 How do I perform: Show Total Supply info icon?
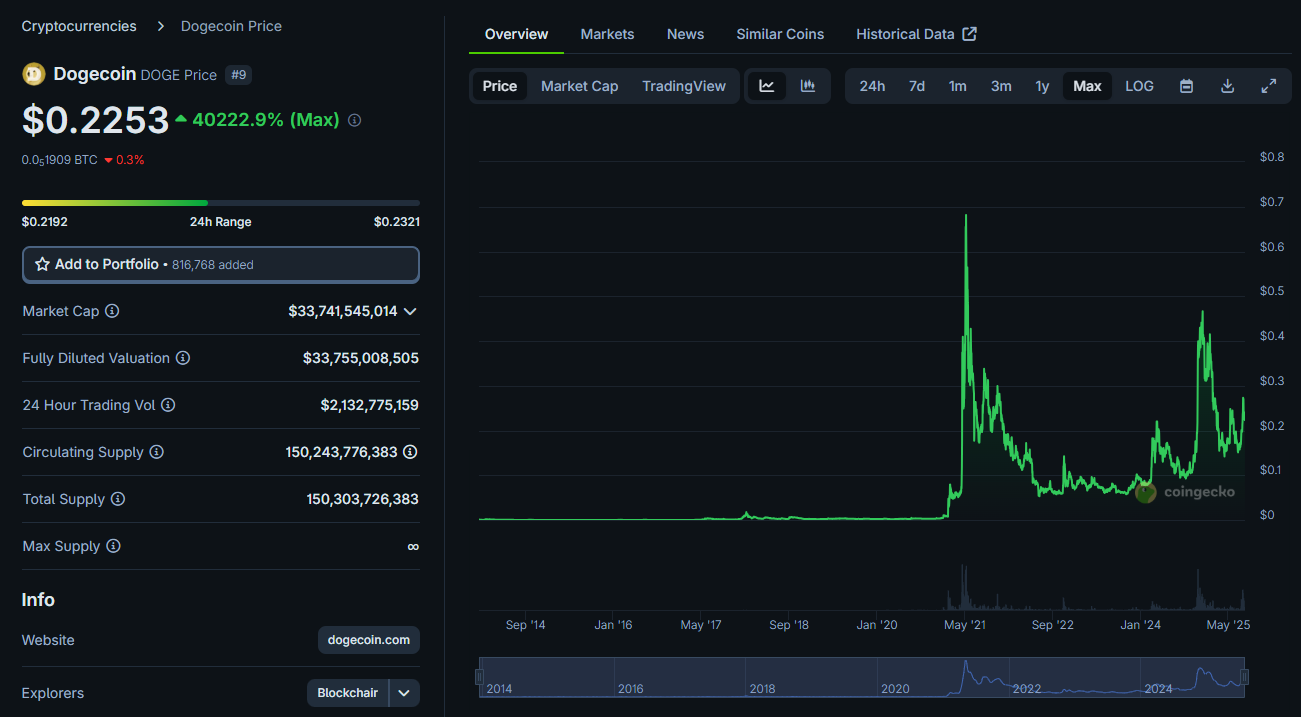118,499
